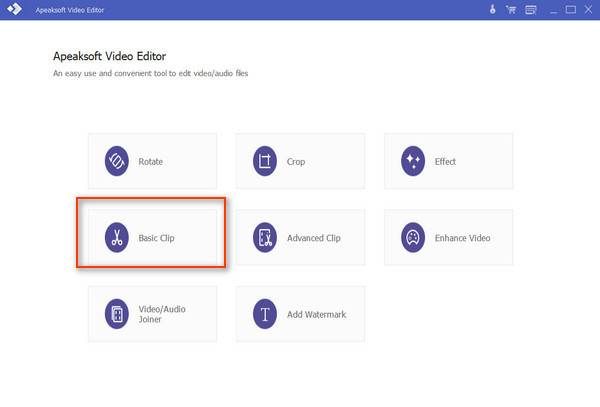Click the Video/Audio Joiner icon
The image size is (600, 407).
click(x=117, y=314)
